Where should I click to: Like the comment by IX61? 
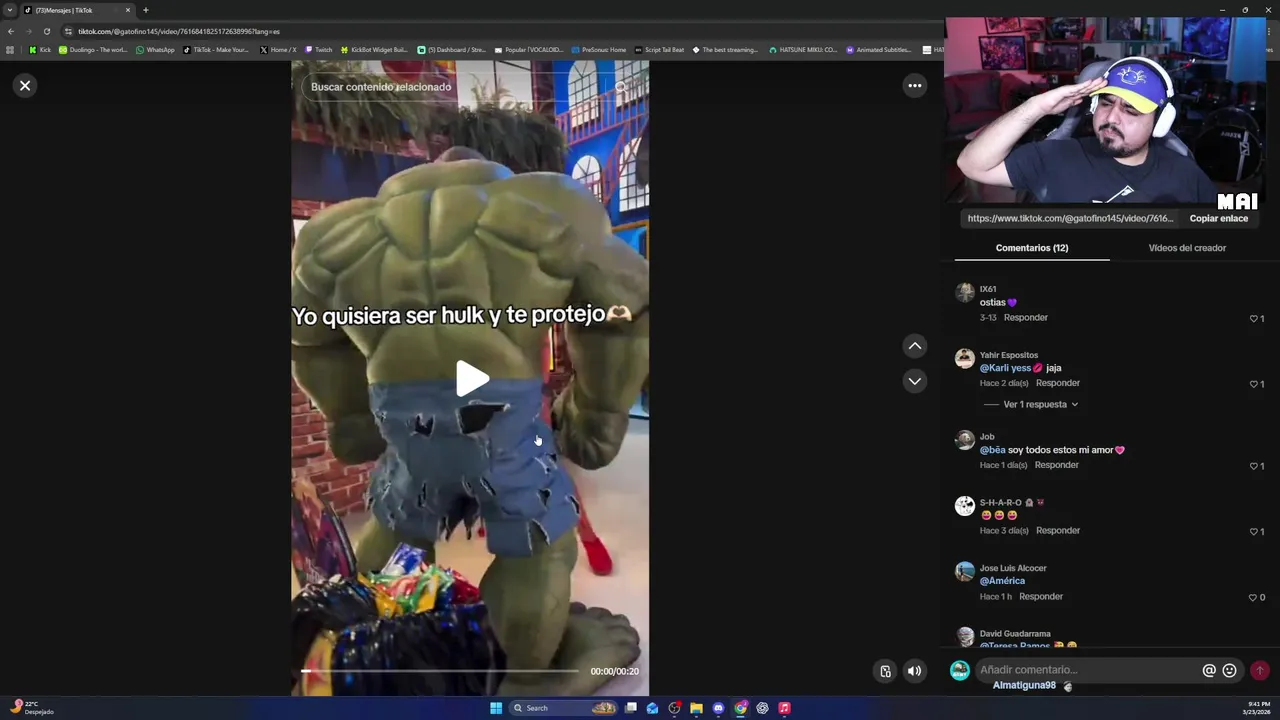tap(1254, 319)
